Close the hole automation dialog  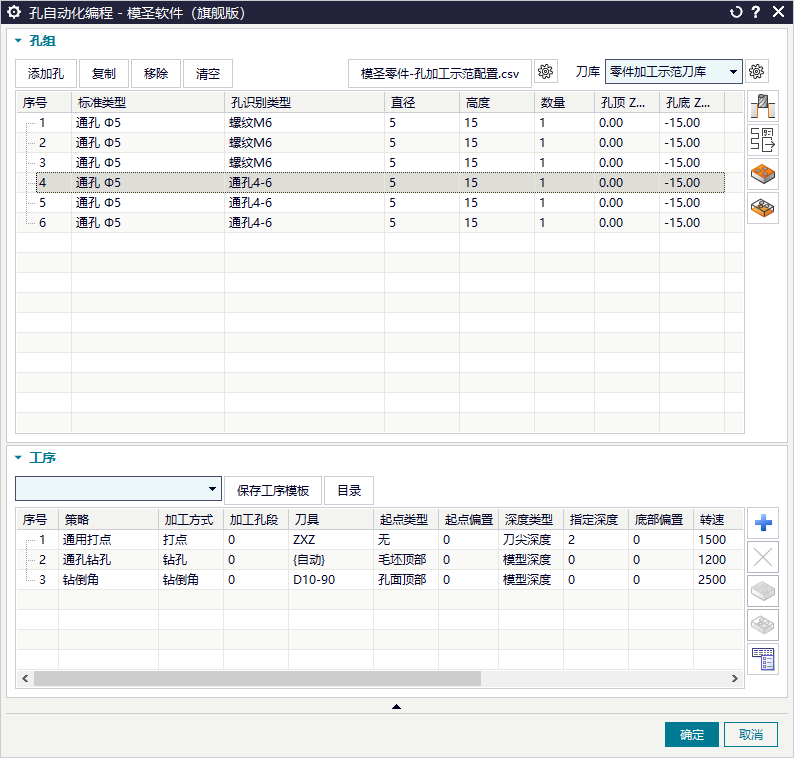click(x=778, y=12)
